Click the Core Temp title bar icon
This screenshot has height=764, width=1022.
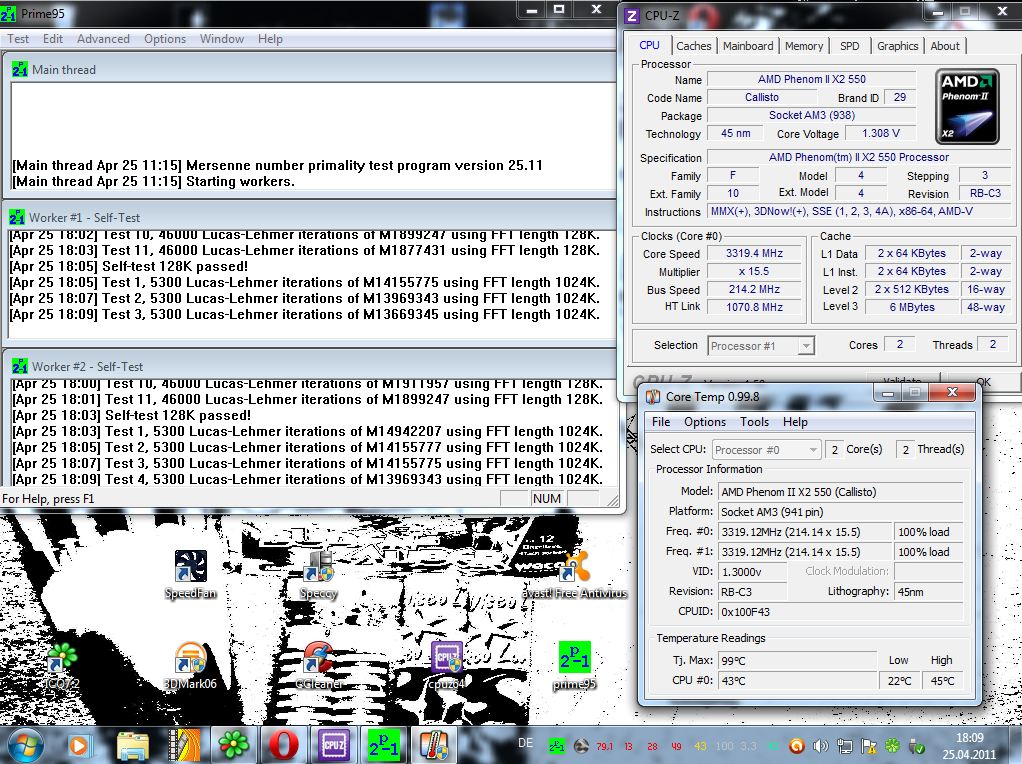coord(652,396)
